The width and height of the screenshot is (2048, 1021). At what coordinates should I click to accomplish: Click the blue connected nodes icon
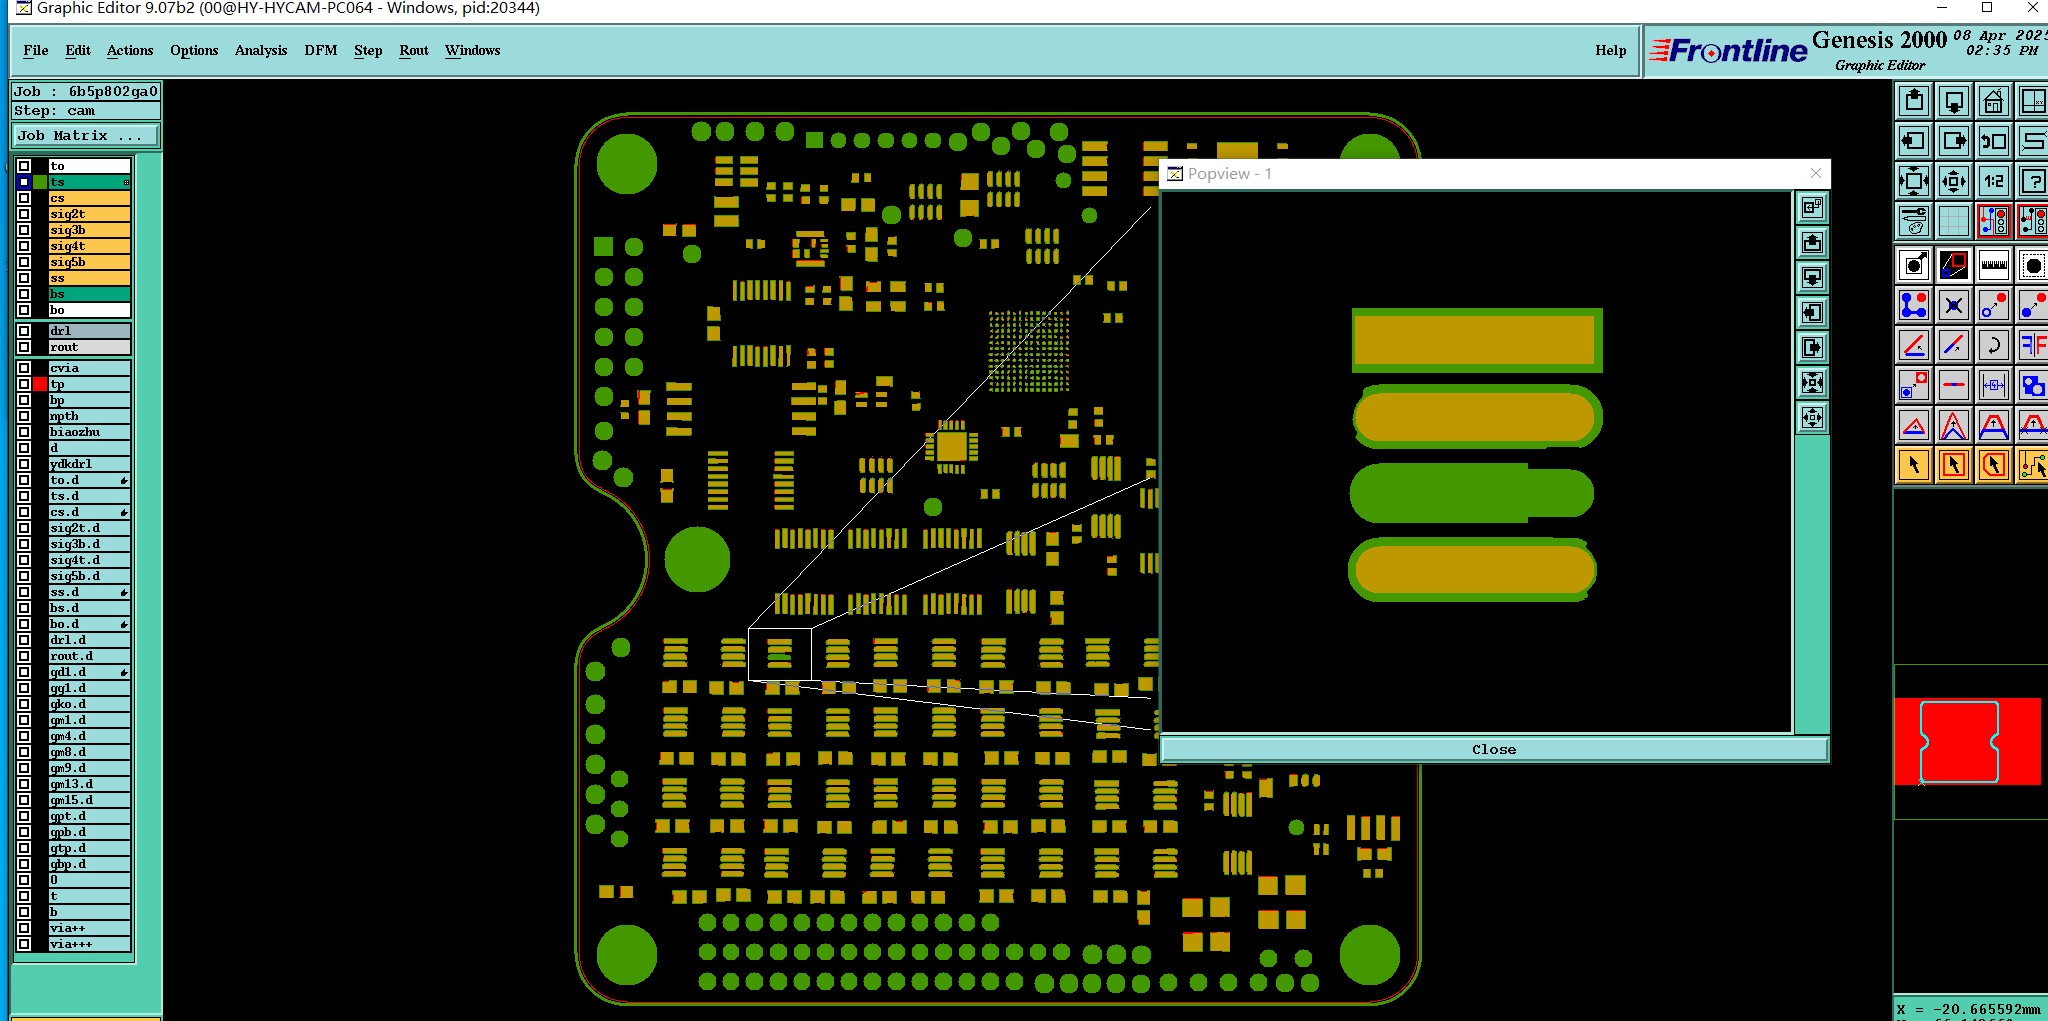[x=1913, y=305]
